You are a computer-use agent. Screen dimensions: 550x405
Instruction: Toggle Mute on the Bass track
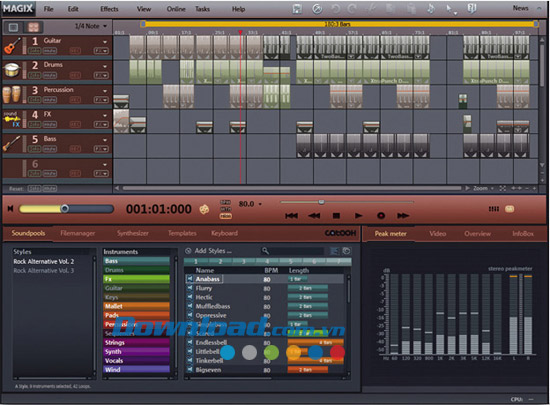[x=50, y=149]
